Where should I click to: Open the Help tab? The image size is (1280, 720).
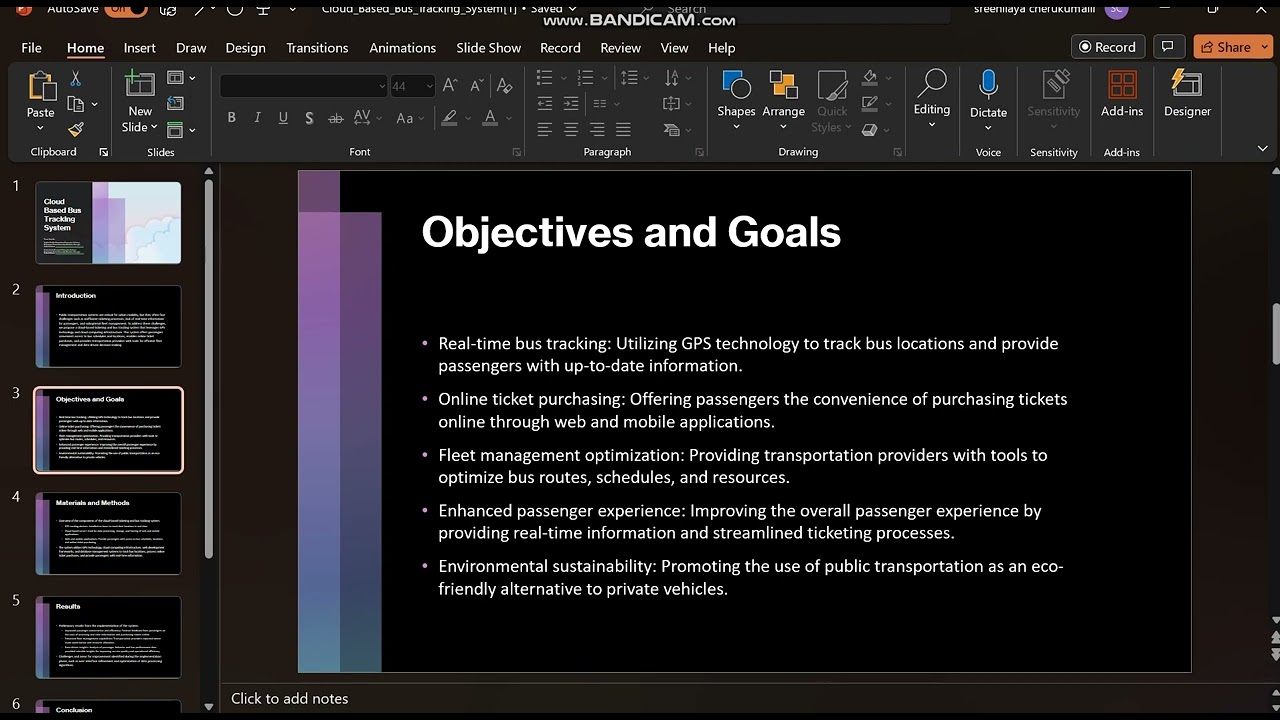pyautogui.click(x=721, y=47)
